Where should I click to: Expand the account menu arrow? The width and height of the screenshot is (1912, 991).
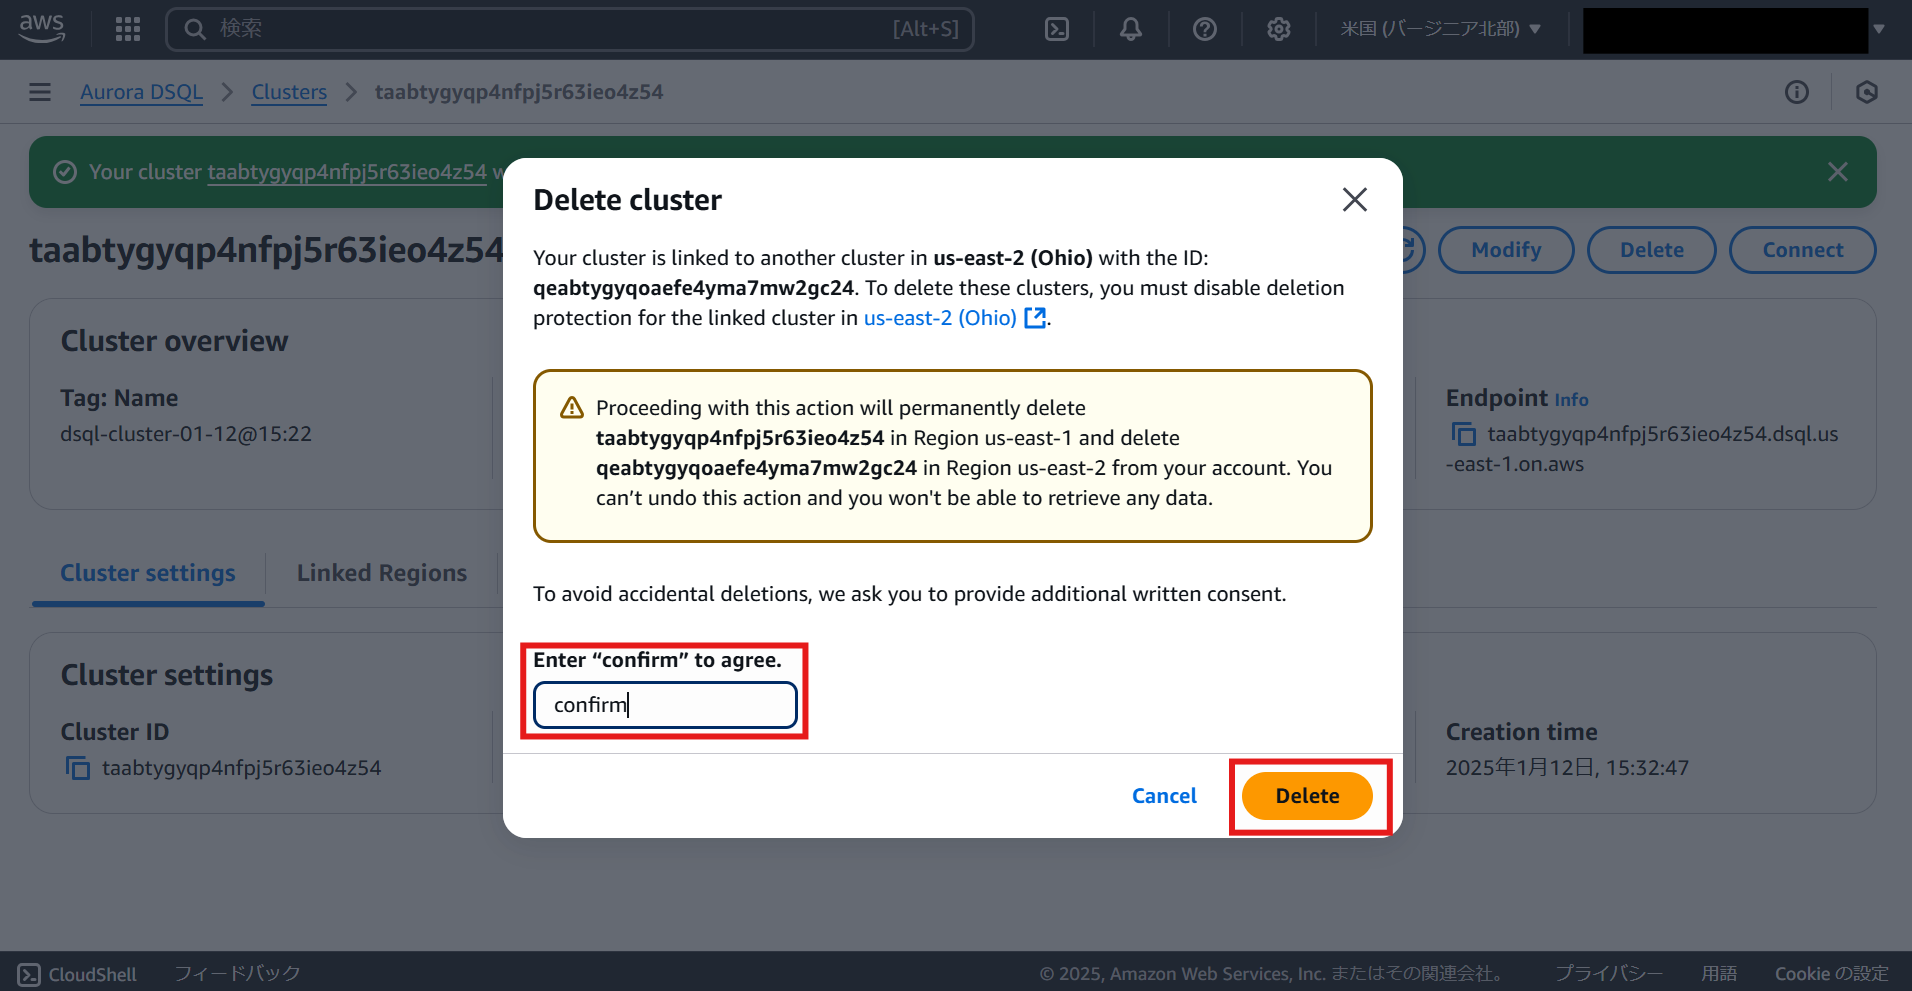(1879, 29)
